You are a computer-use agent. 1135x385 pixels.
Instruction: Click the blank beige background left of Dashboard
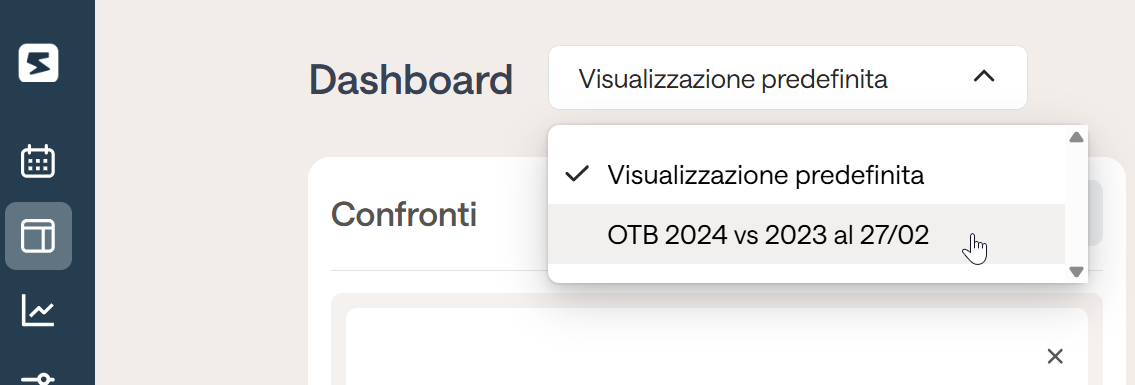pyautogui.click(x=201, y=80)
